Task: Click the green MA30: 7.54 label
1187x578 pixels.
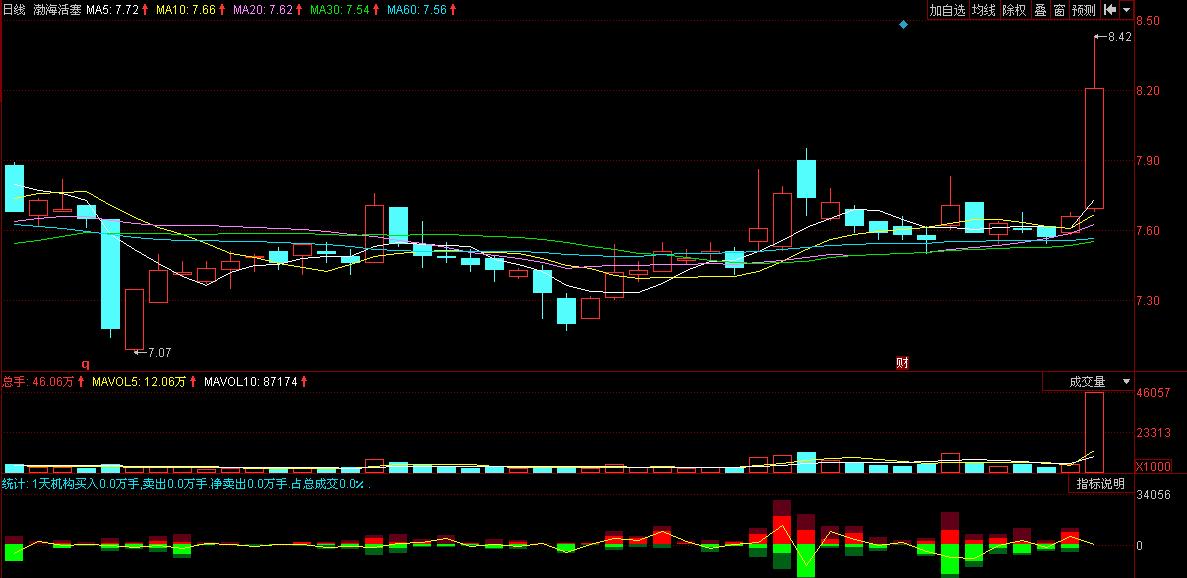Action: click(341, 10)
